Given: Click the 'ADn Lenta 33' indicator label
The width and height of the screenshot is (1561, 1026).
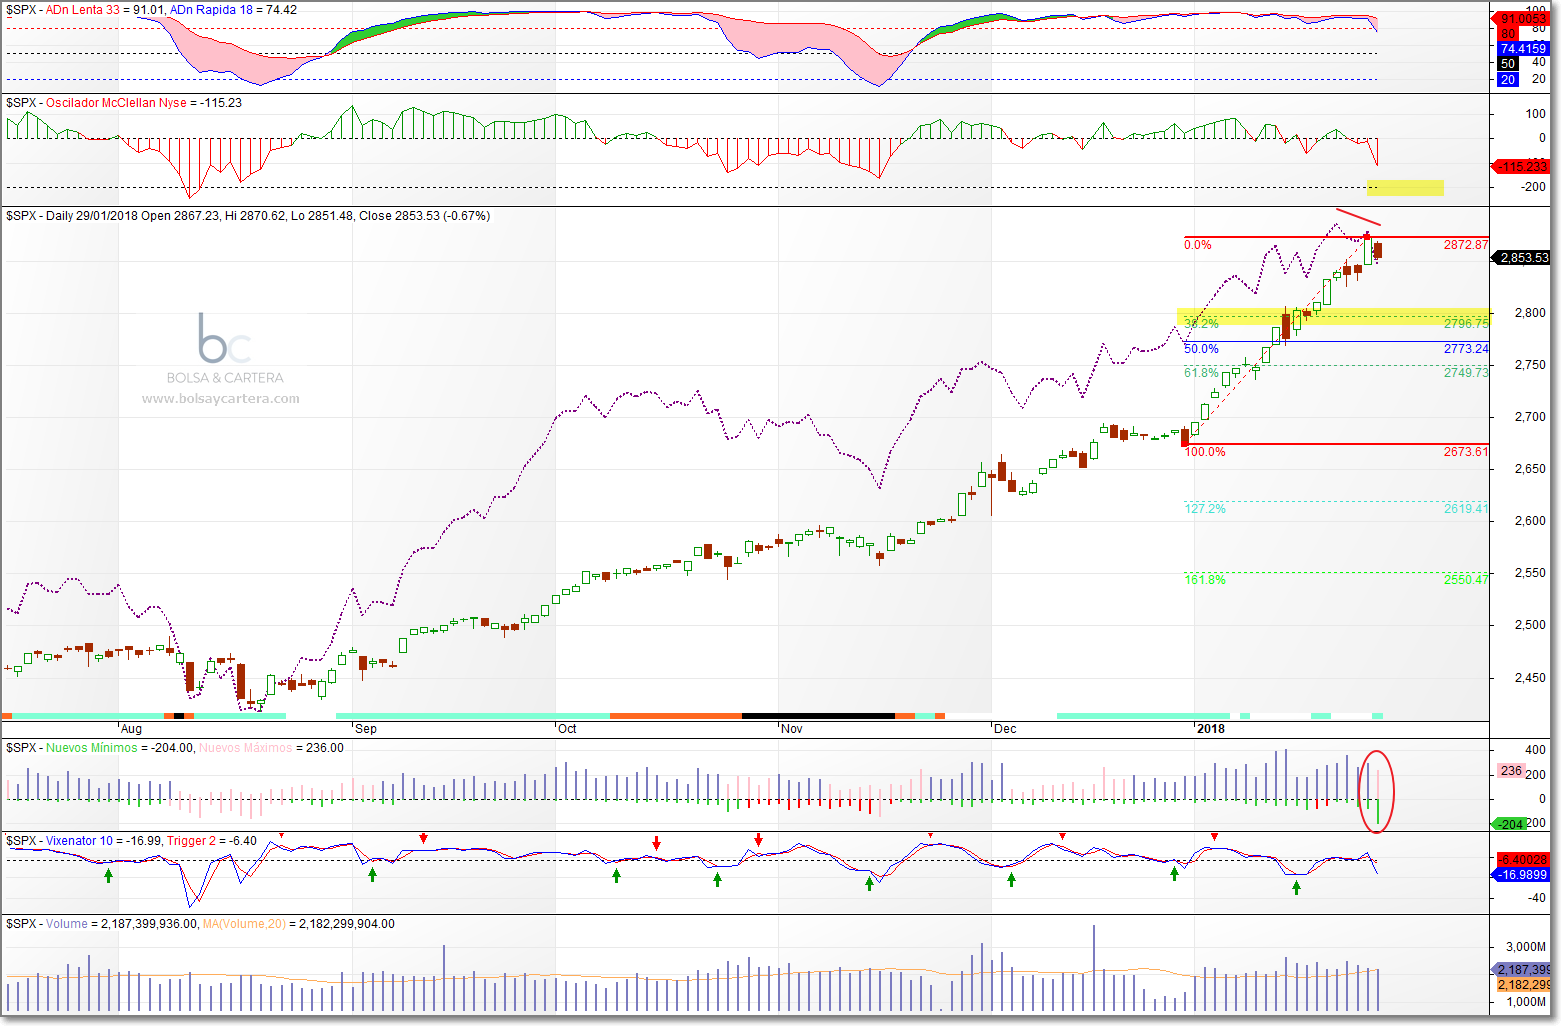Looking at the screenshot, I should coord(83,10).
